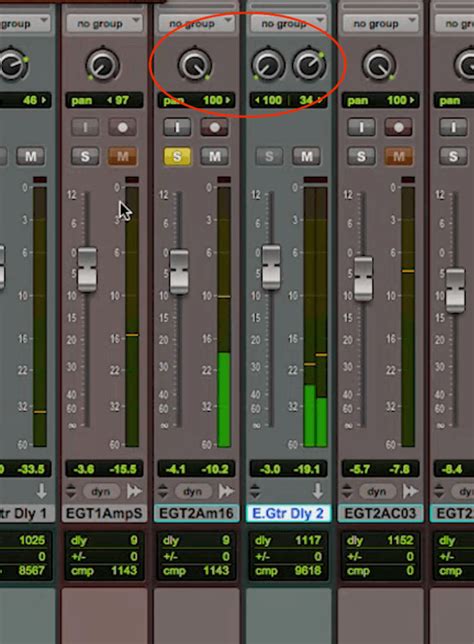This screenshot has height=644, width=474.
Task: Click the dyn button on EGT2Am16
Action: point(193,491)
